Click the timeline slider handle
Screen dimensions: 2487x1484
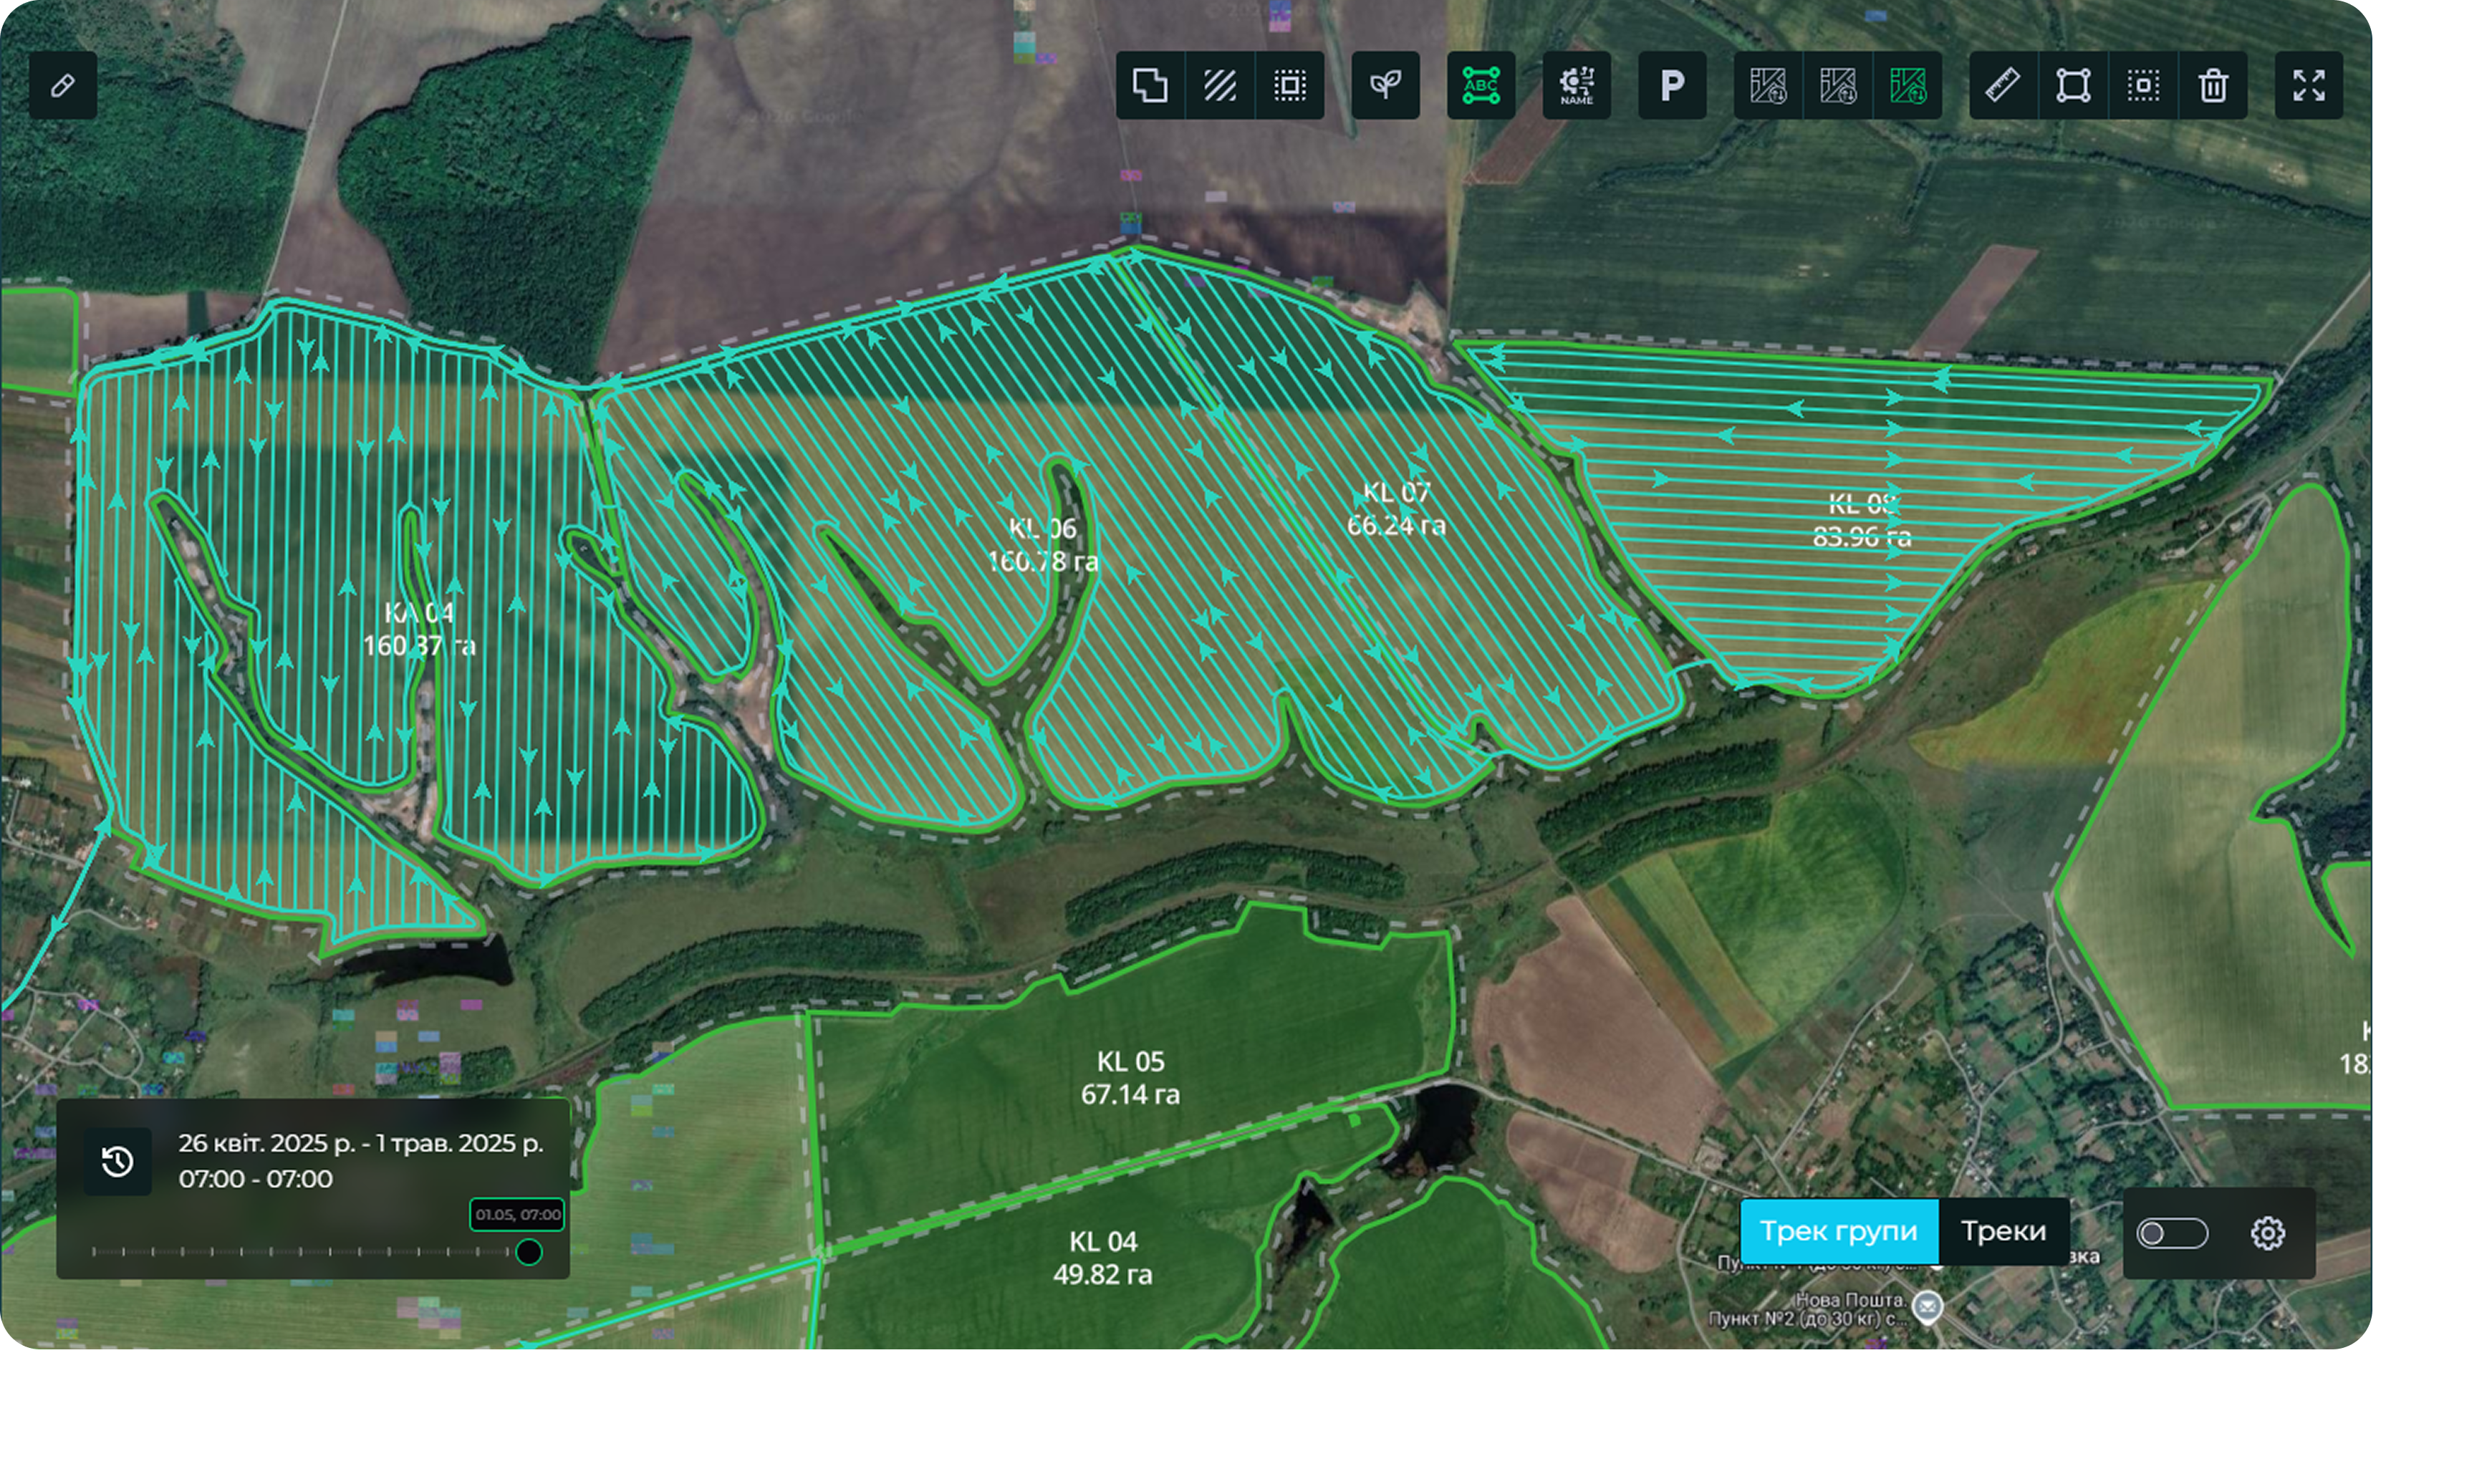pyautogui.click(x=528, y=1252)
